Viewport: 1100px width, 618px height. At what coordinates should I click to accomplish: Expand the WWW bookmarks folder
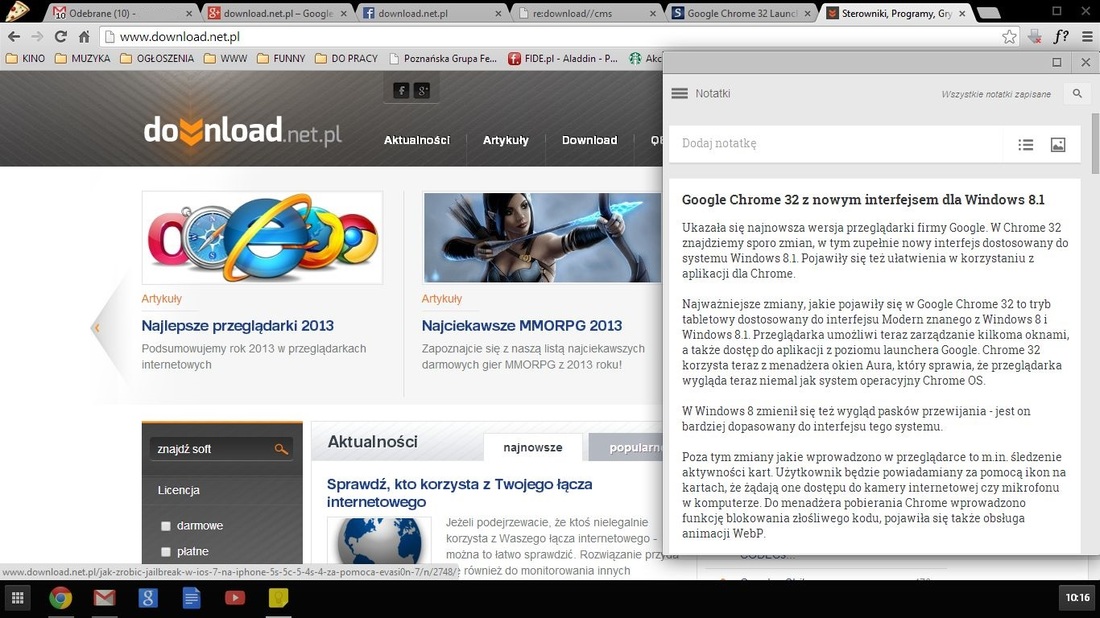(225, 58)
